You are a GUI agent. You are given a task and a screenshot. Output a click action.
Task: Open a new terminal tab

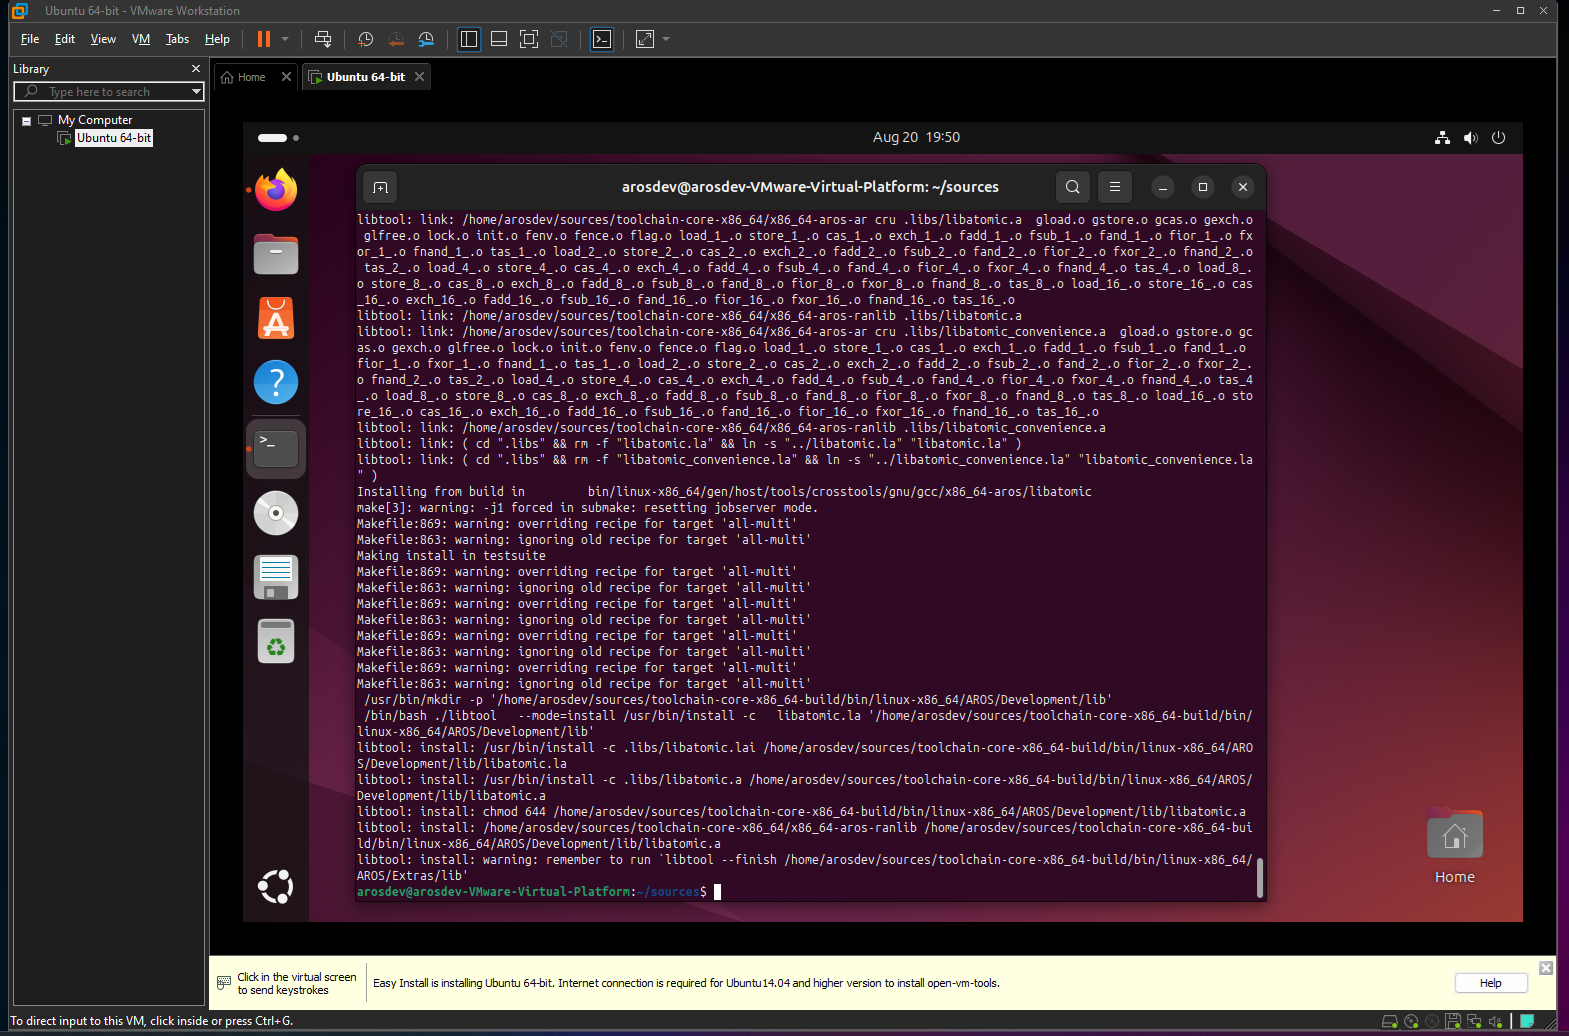(380, 187)
